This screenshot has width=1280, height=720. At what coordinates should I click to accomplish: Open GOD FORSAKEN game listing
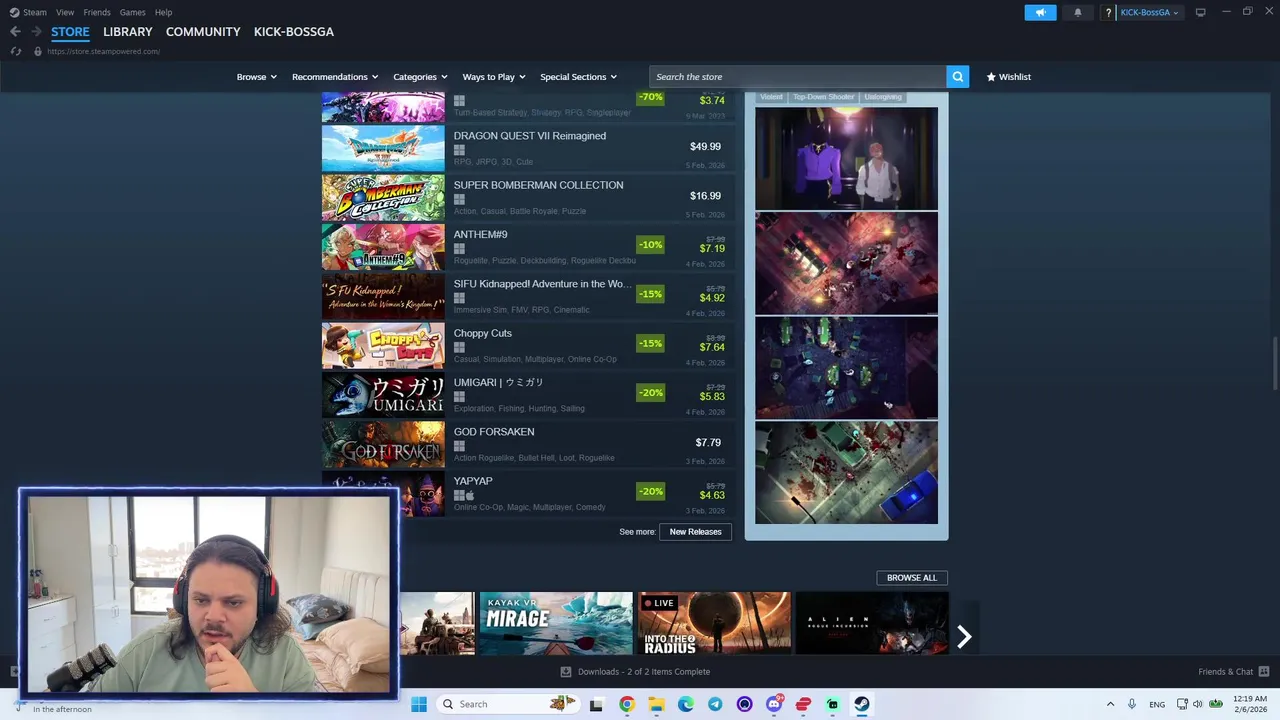tap(528, 443)
